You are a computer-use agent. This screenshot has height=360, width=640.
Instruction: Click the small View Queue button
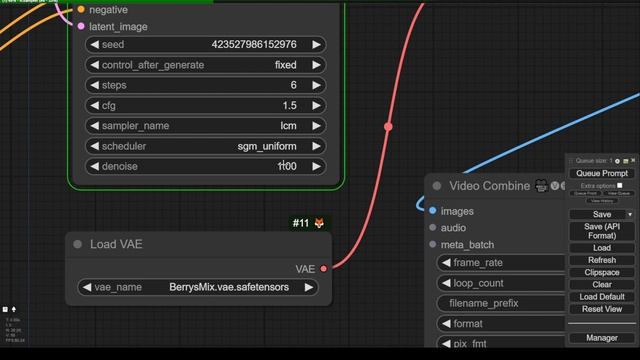(x=618, y=193)
